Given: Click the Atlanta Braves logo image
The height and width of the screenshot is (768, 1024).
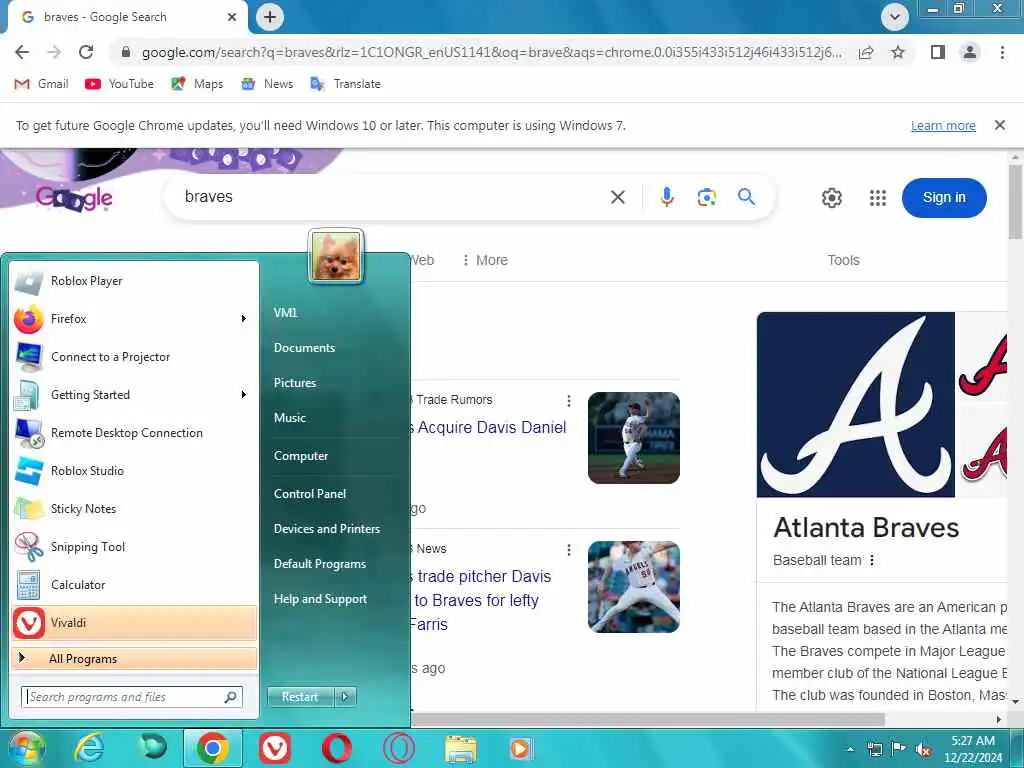Looking at the screenshot, I should point(856,404).
